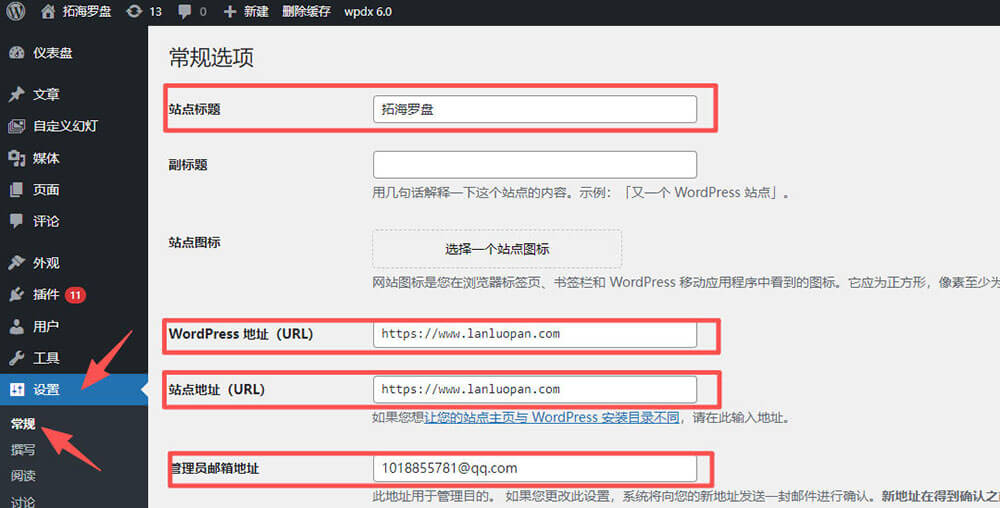
Task: Open the 阅读 settings submenu
Action: (x=22, y=476)
